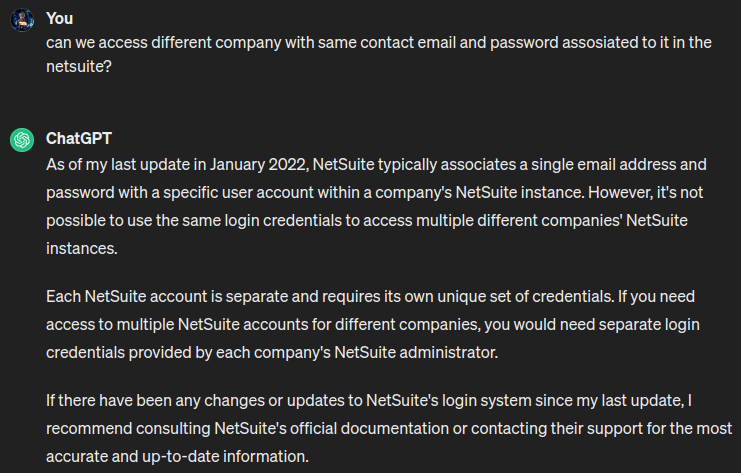Click the user profile avatar picture
This screenshot has height=473, width=741.
pyautogui.click(x=22, y=20)
